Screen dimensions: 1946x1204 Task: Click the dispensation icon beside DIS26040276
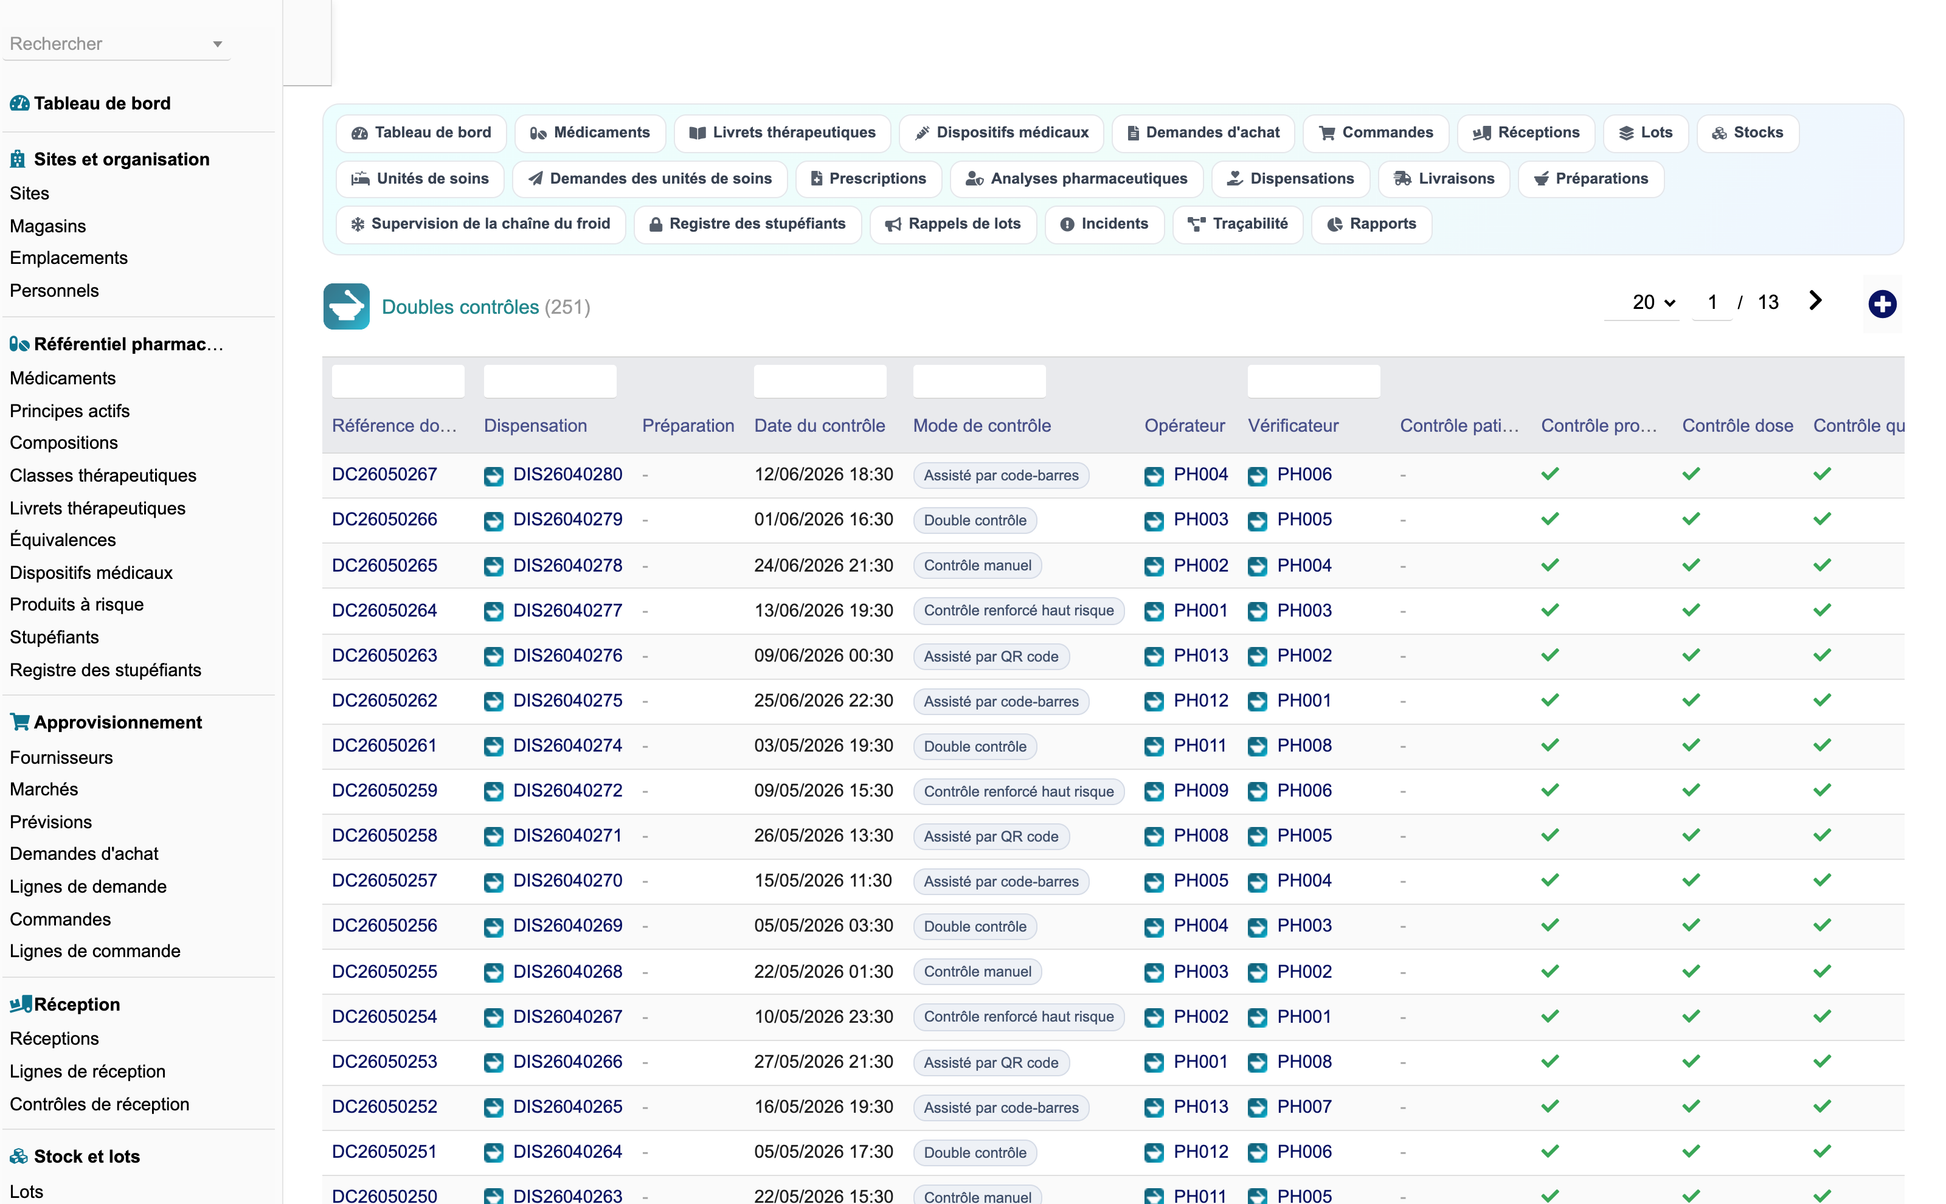pyautogui.click(x=494, y=657)
